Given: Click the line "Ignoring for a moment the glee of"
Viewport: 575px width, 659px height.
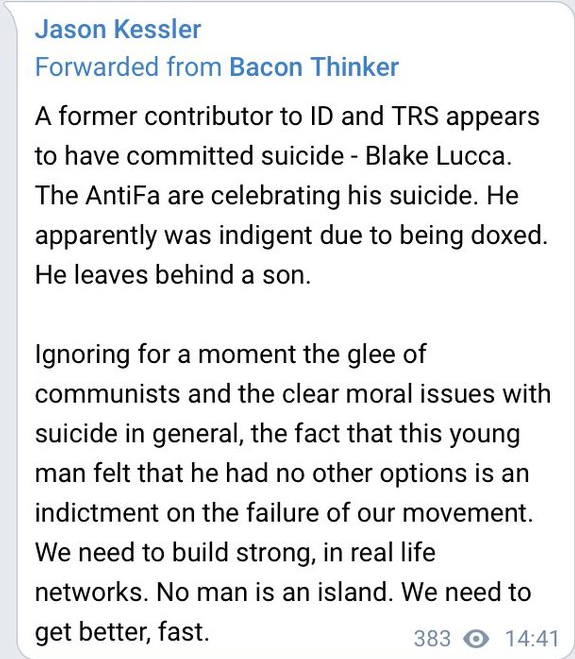Looking at the screenshot, I should 231,354.
